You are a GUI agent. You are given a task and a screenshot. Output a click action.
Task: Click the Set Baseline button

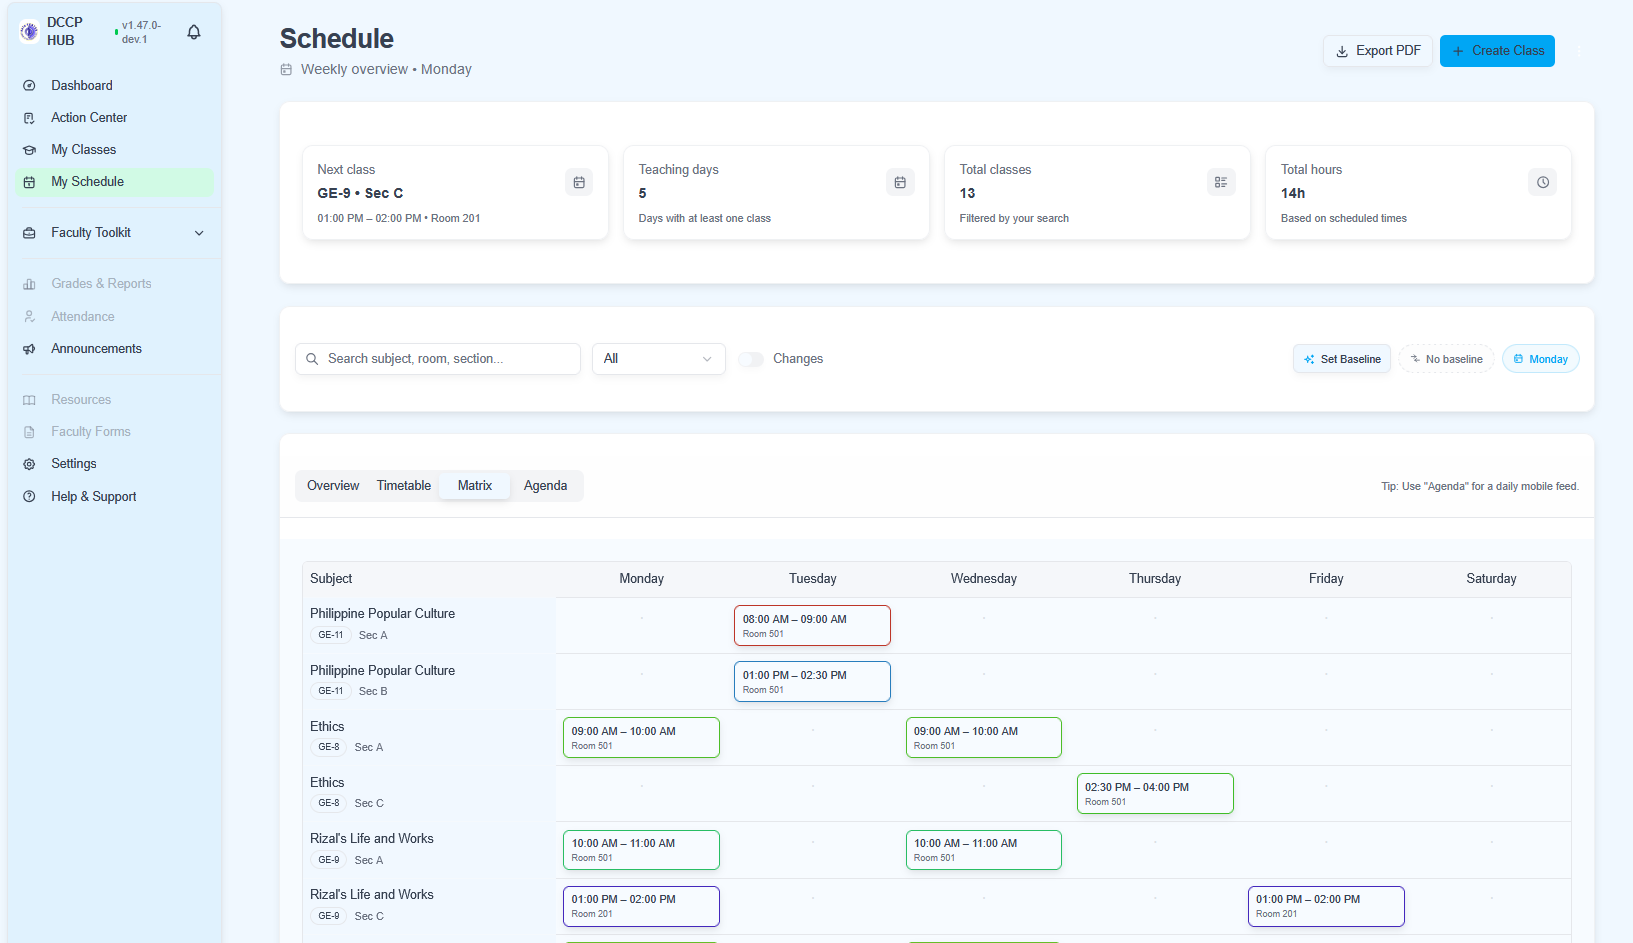(x=1342, y=359)
